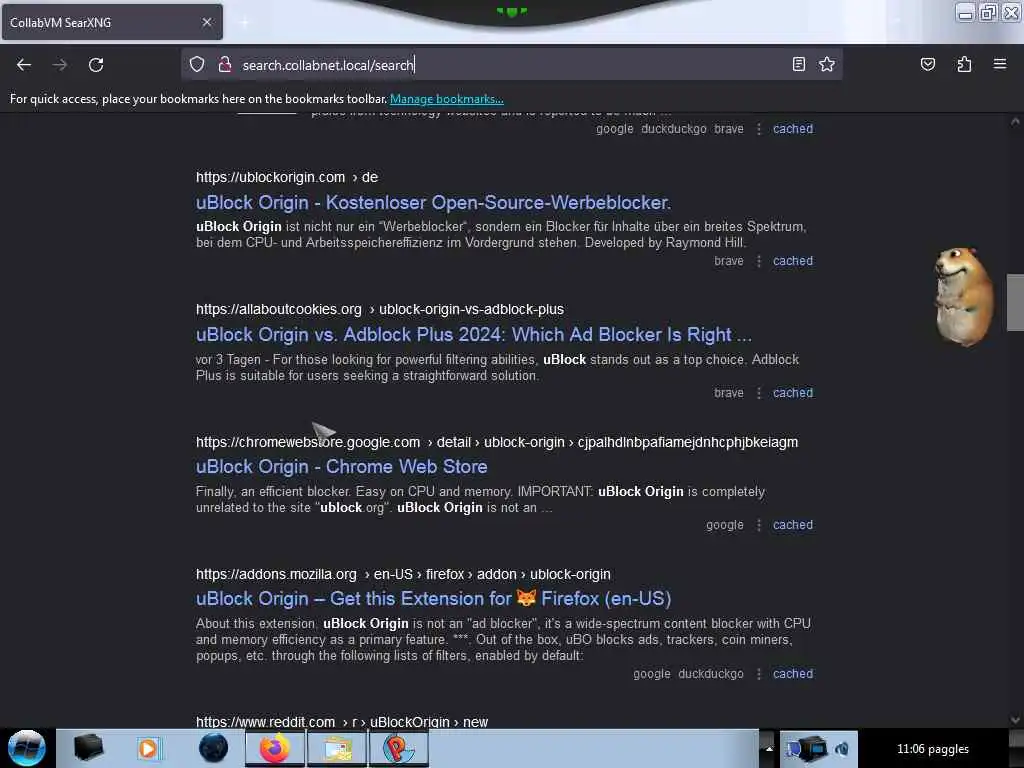The height and width of the screenshot is (768, 1024).
Task: Open cached link for ublockorigin.com result
Action: coord(793,261)
